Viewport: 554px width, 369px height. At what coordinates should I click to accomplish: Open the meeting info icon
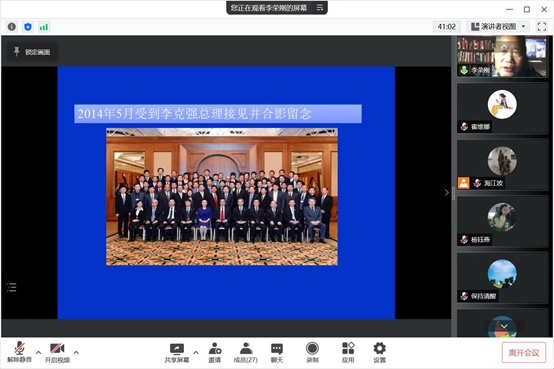click(x=12, y=27)
